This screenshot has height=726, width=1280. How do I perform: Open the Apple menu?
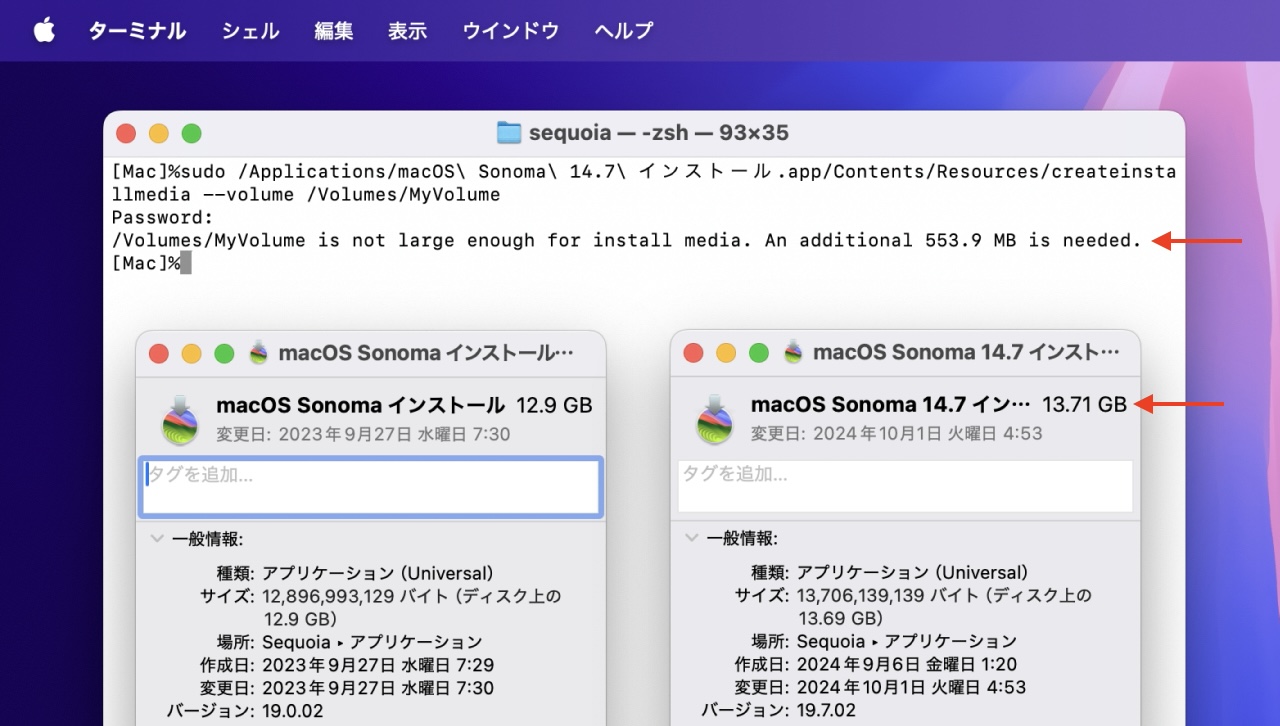pyautogui.click(x=44, y=31)
